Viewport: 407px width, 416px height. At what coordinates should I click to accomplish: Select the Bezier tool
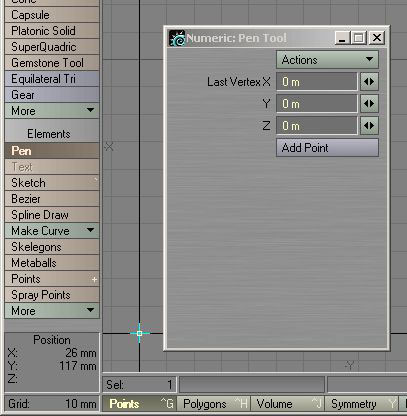(52, 199)
